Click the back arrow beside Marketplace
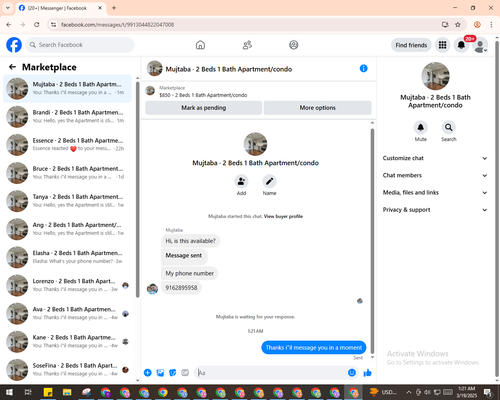The width and height of the screenshot is (500, 400). [12, 67]
